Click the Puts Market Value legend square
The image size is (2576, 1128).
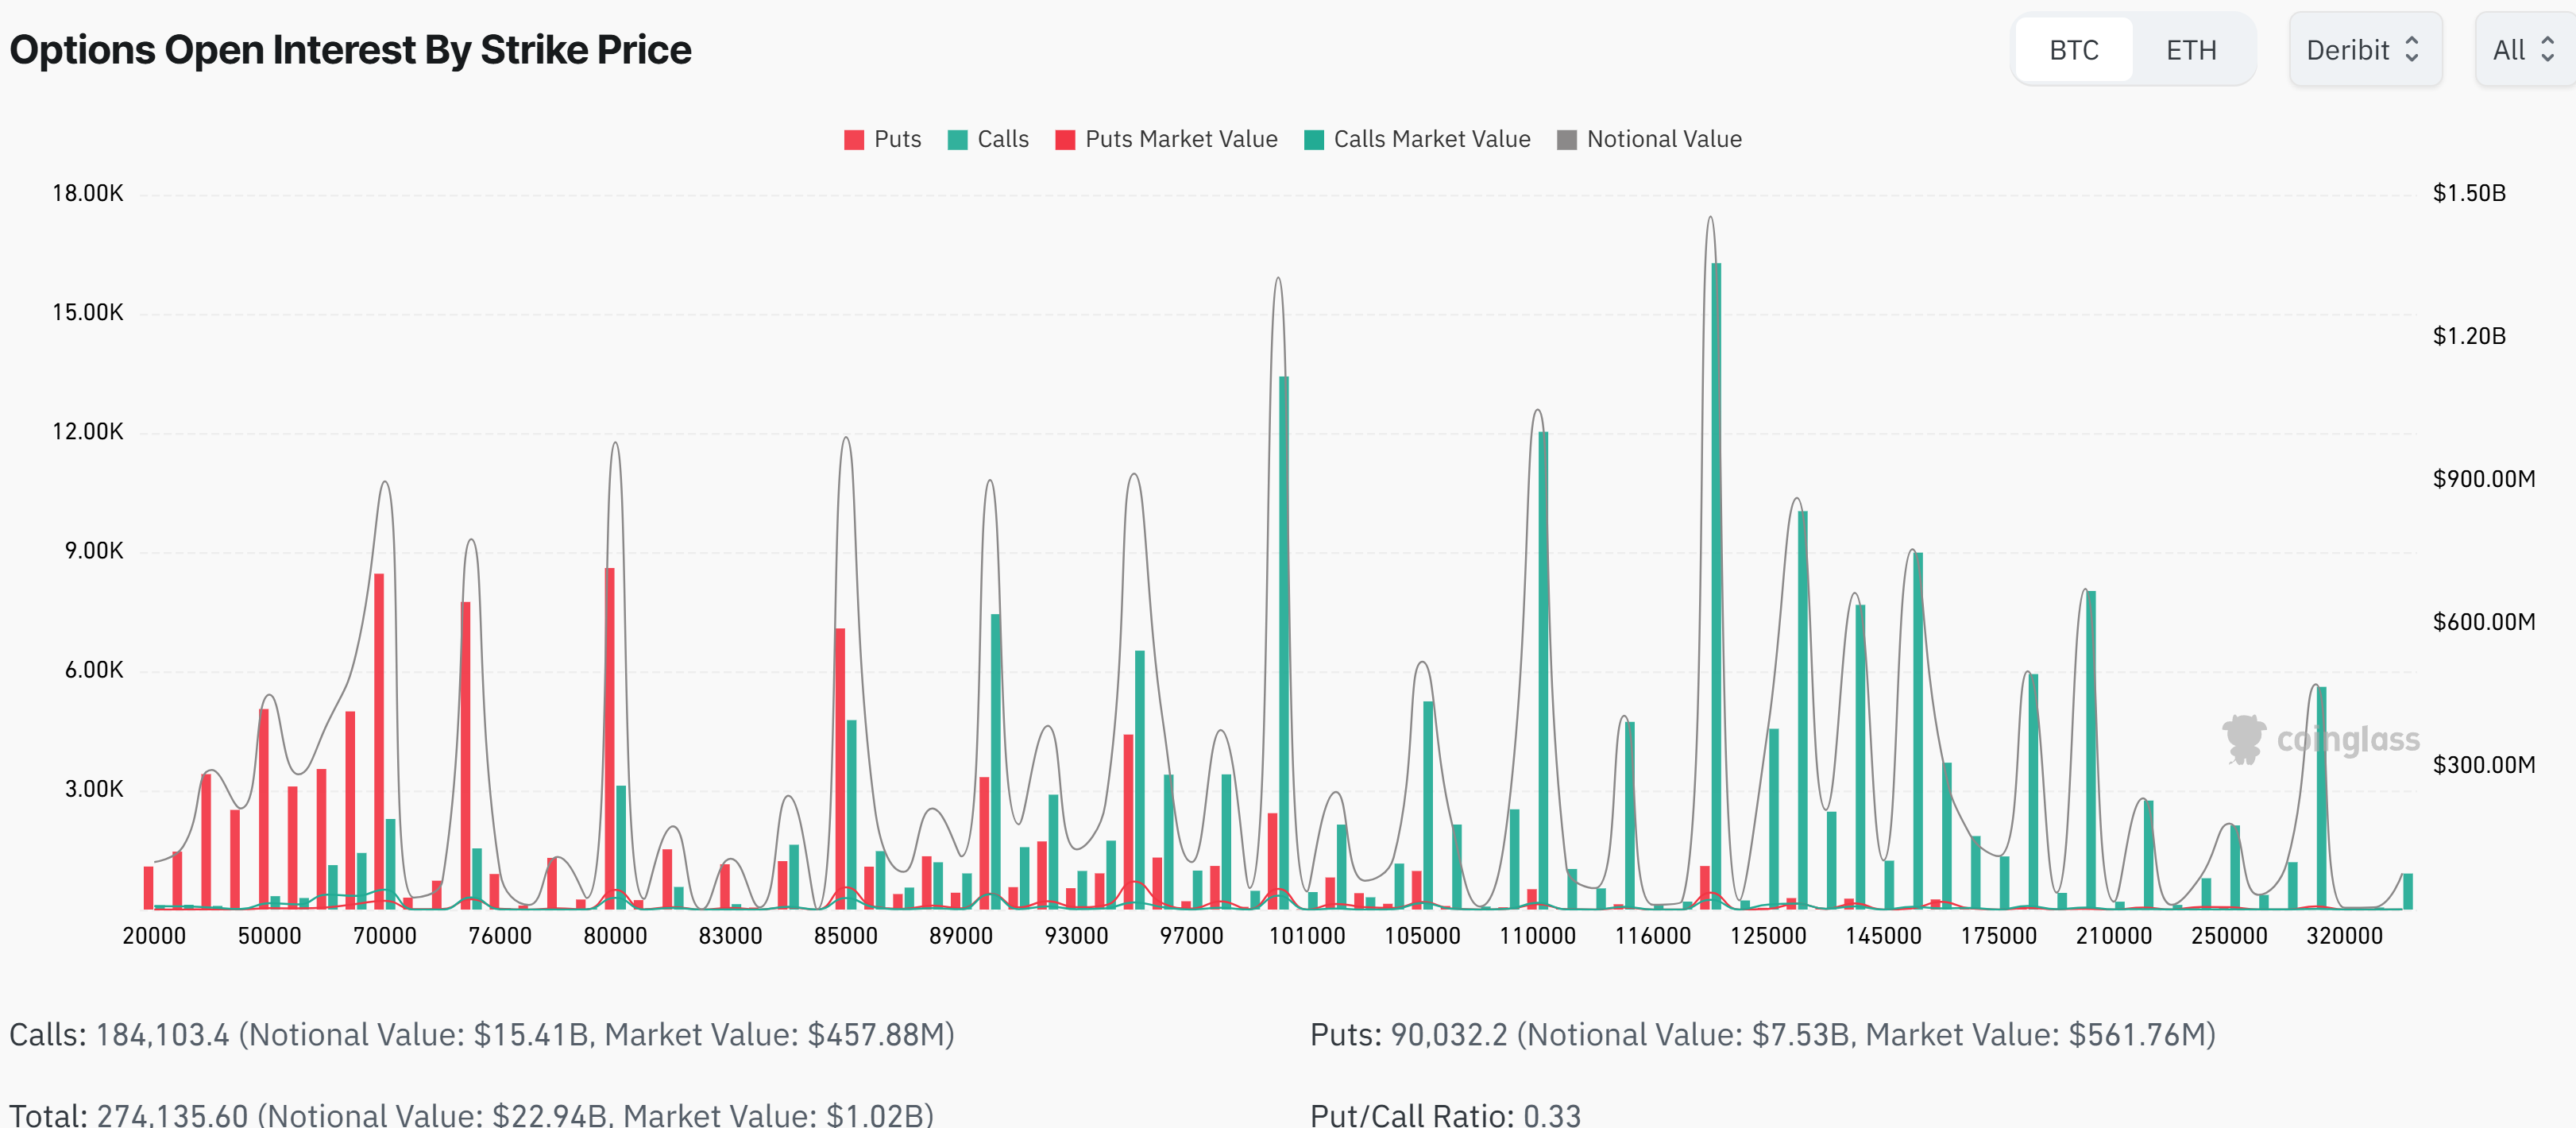point(1065,140)
